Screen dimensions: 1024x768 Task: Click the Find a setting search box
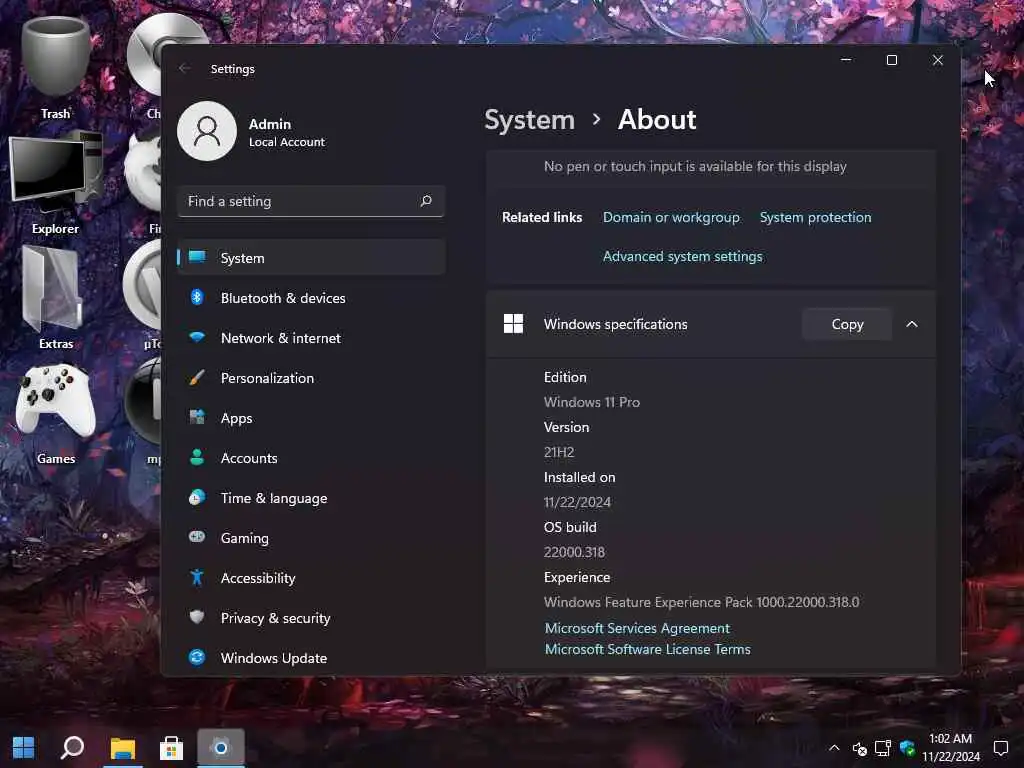[x=311, y=201]
